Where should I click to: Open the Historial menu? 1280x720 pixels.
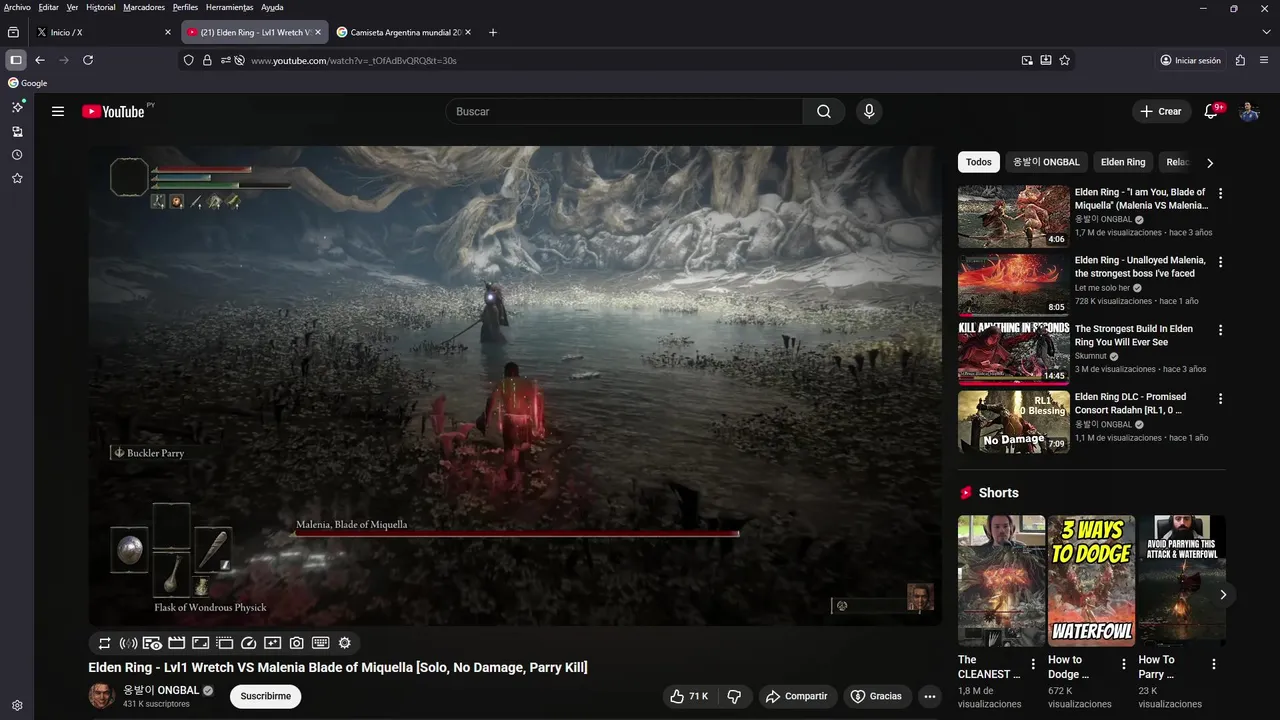101,7
